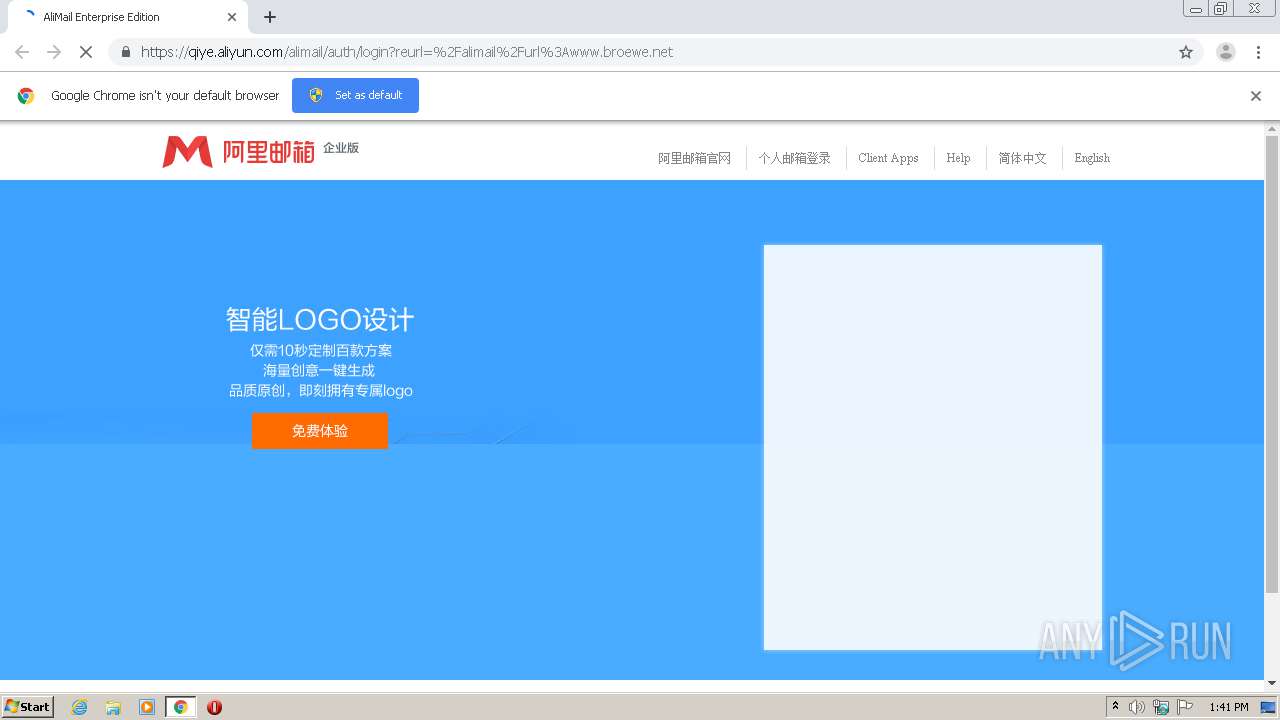This screenshot has width=1280, height=720.
Task: Click the Chrome forward arrow
Action: pyautogui.click(x=54, y=52)
